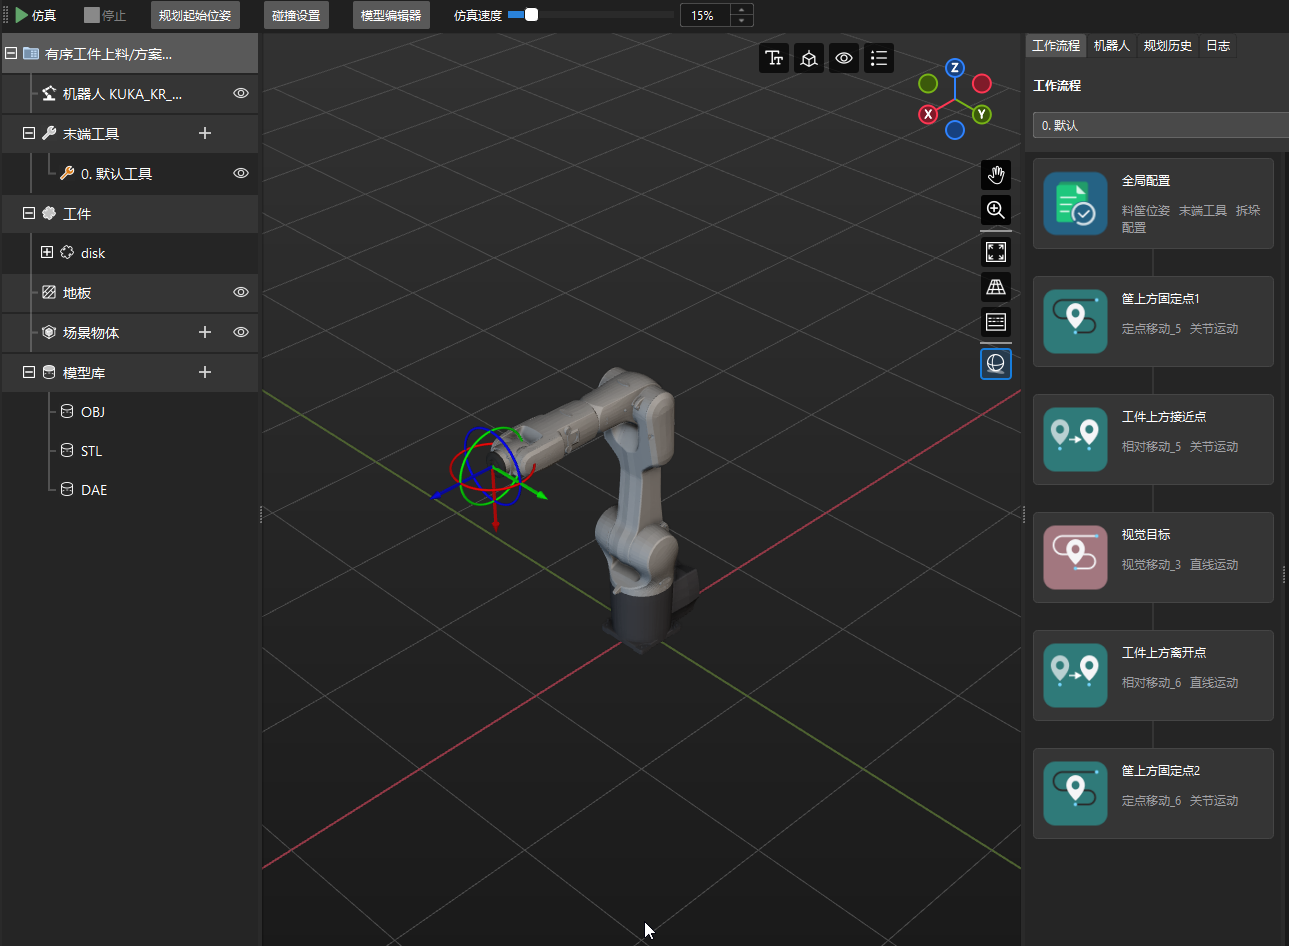Click the fit-to-view icon

click(995, 251)
